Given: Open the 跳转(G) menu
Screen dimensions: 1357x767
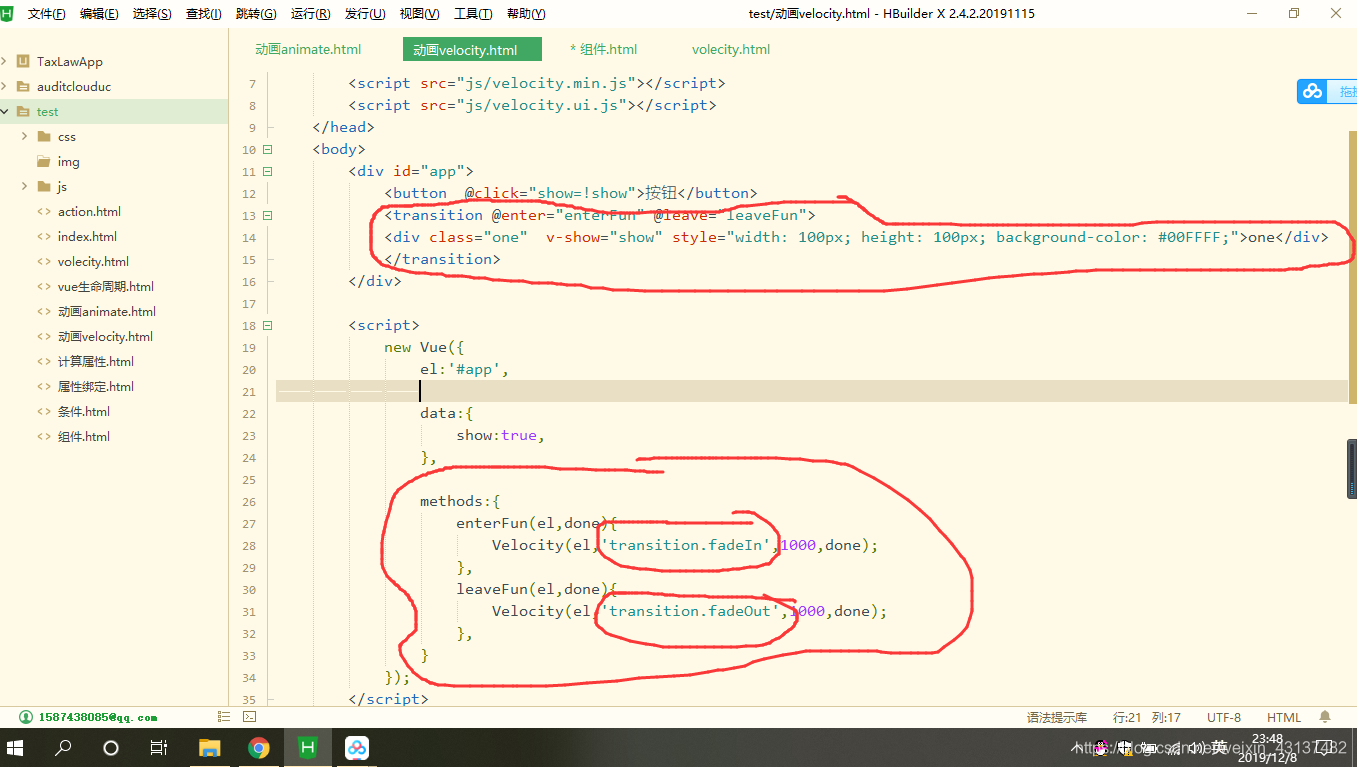Looking at the screenshot, I should coord(256,14).
